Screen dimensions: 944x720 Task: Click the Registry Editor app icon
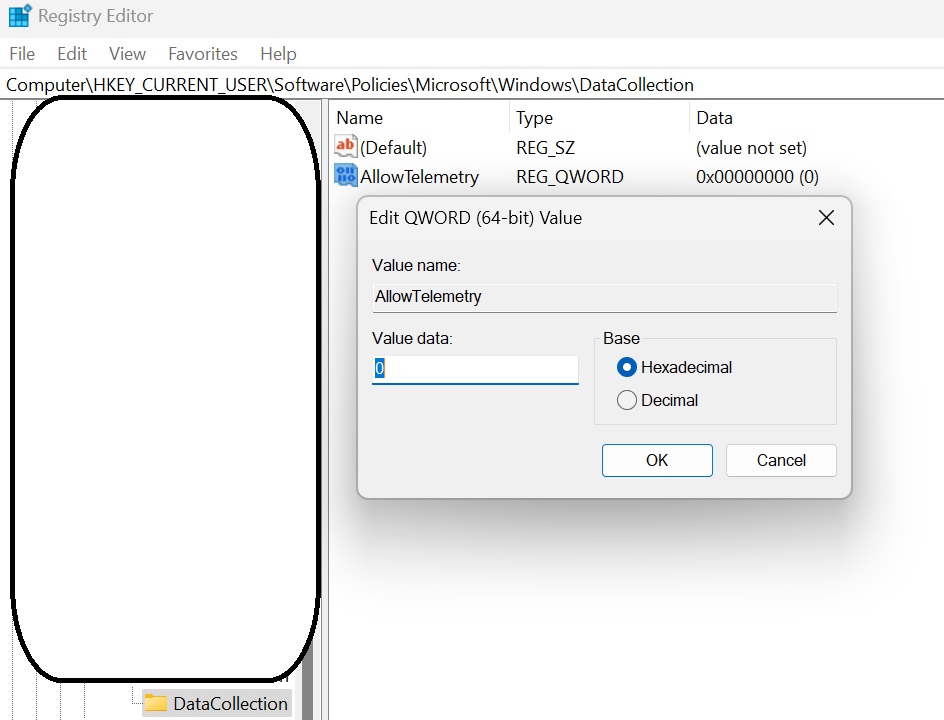coord(20,16)
